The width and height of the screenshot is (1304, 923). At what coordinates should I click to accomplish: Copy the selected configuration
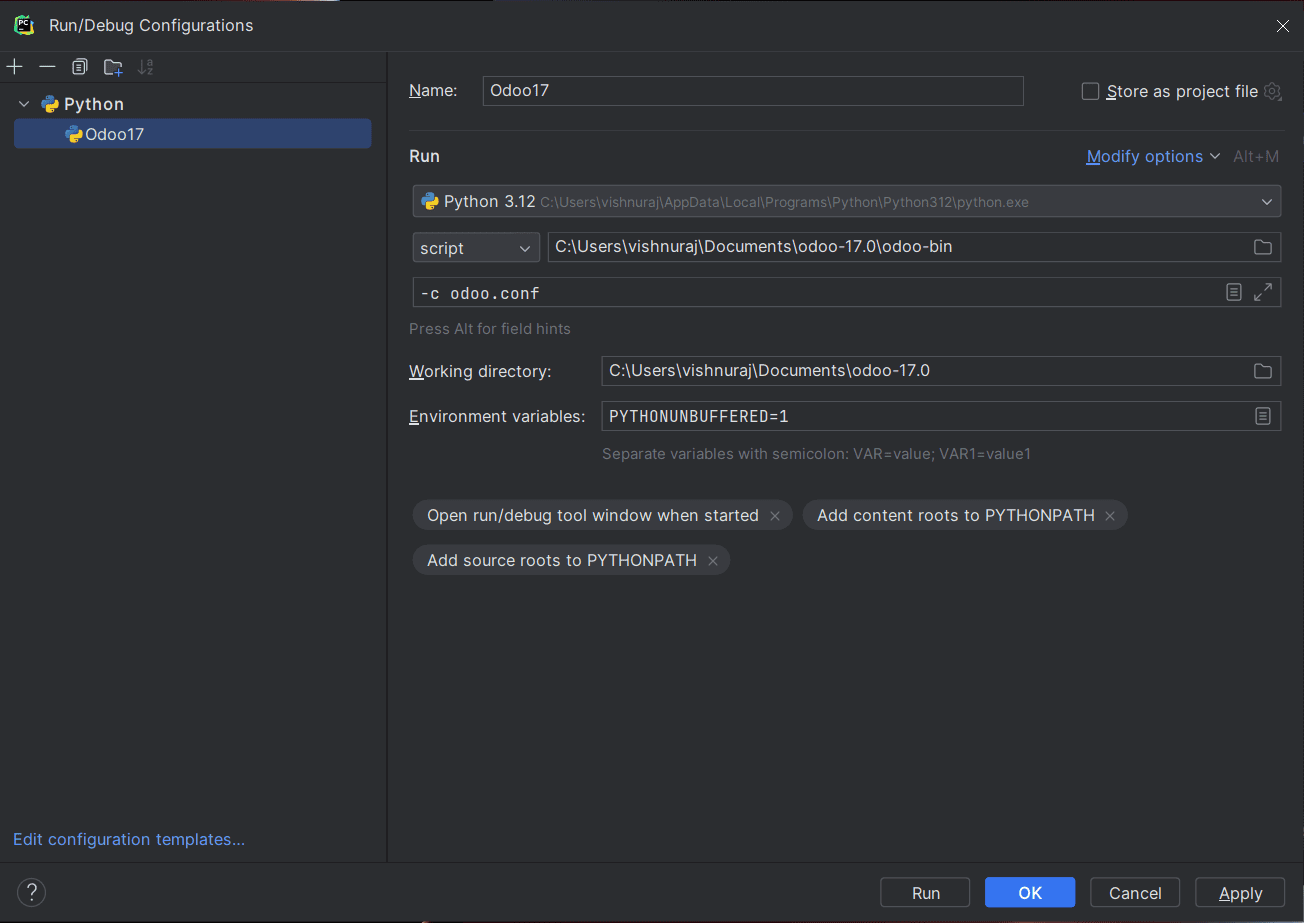pos(80,67)
